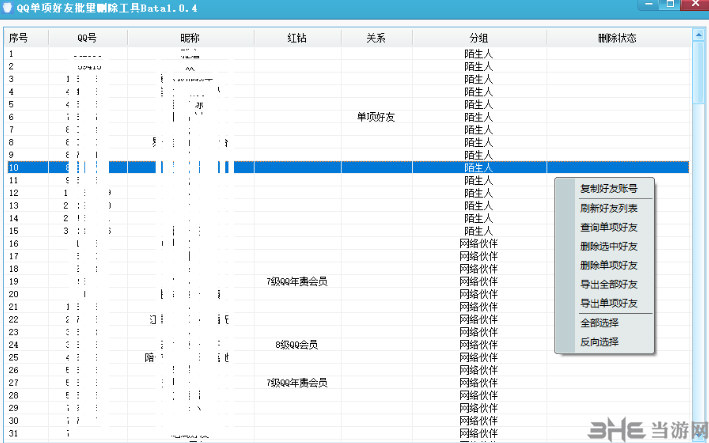Select 全部选择 to select all friends
This screenshot has height=443, width=709.
(x=598, y=323)
